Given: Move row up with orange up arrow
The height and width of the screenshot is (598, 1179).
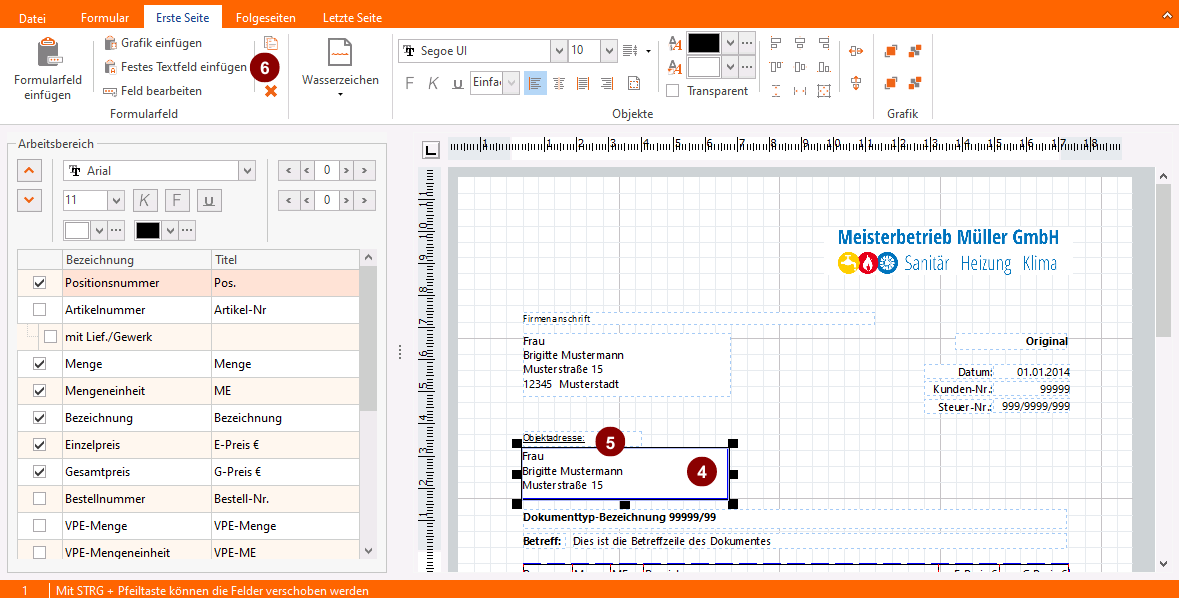Looking at the screenshot, I should (29, 170).
